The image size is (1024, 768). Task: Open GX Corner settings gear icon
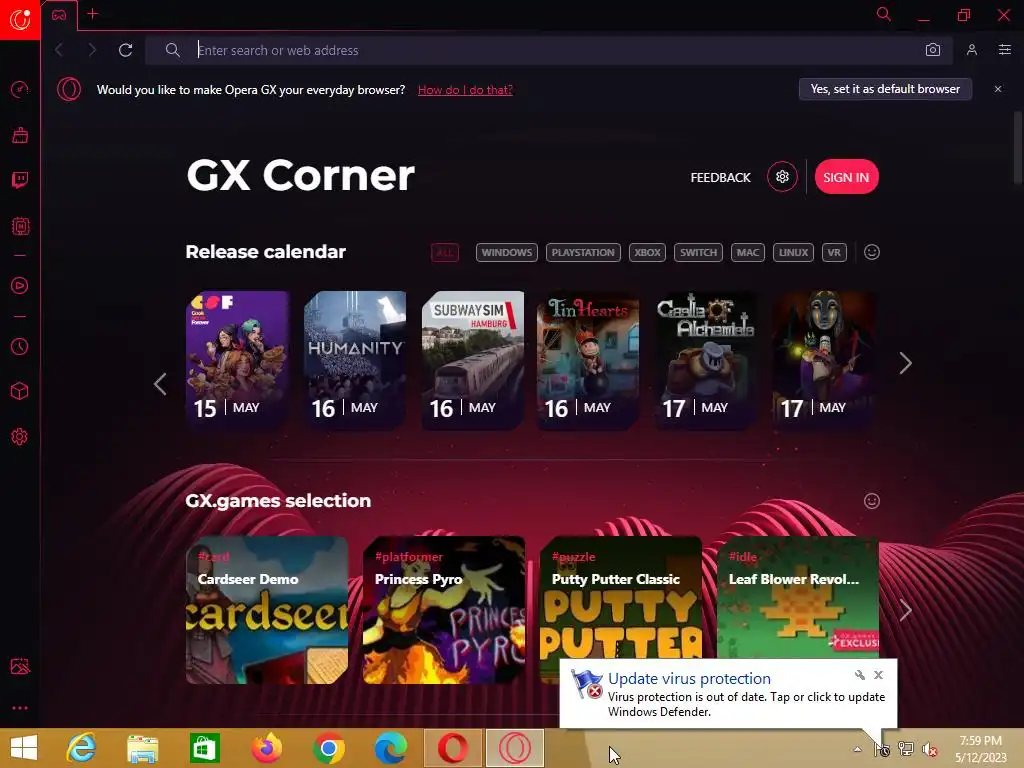pos(782,176)
